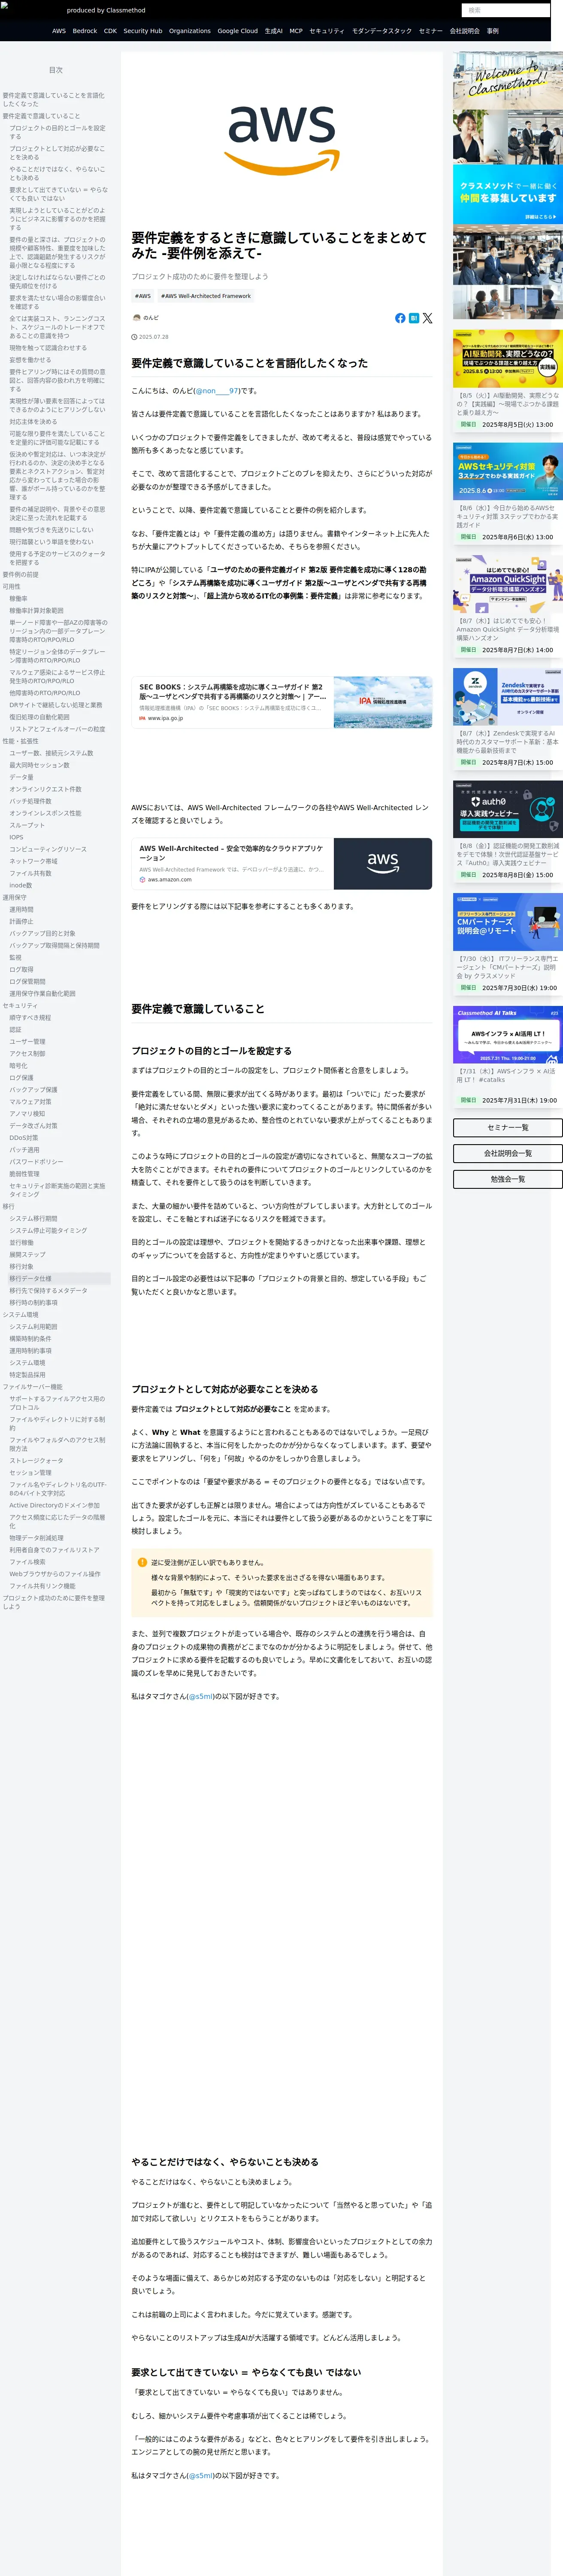
Task: Jump to TOC entry 妄想を働かせる
Action: click(30, 360)
